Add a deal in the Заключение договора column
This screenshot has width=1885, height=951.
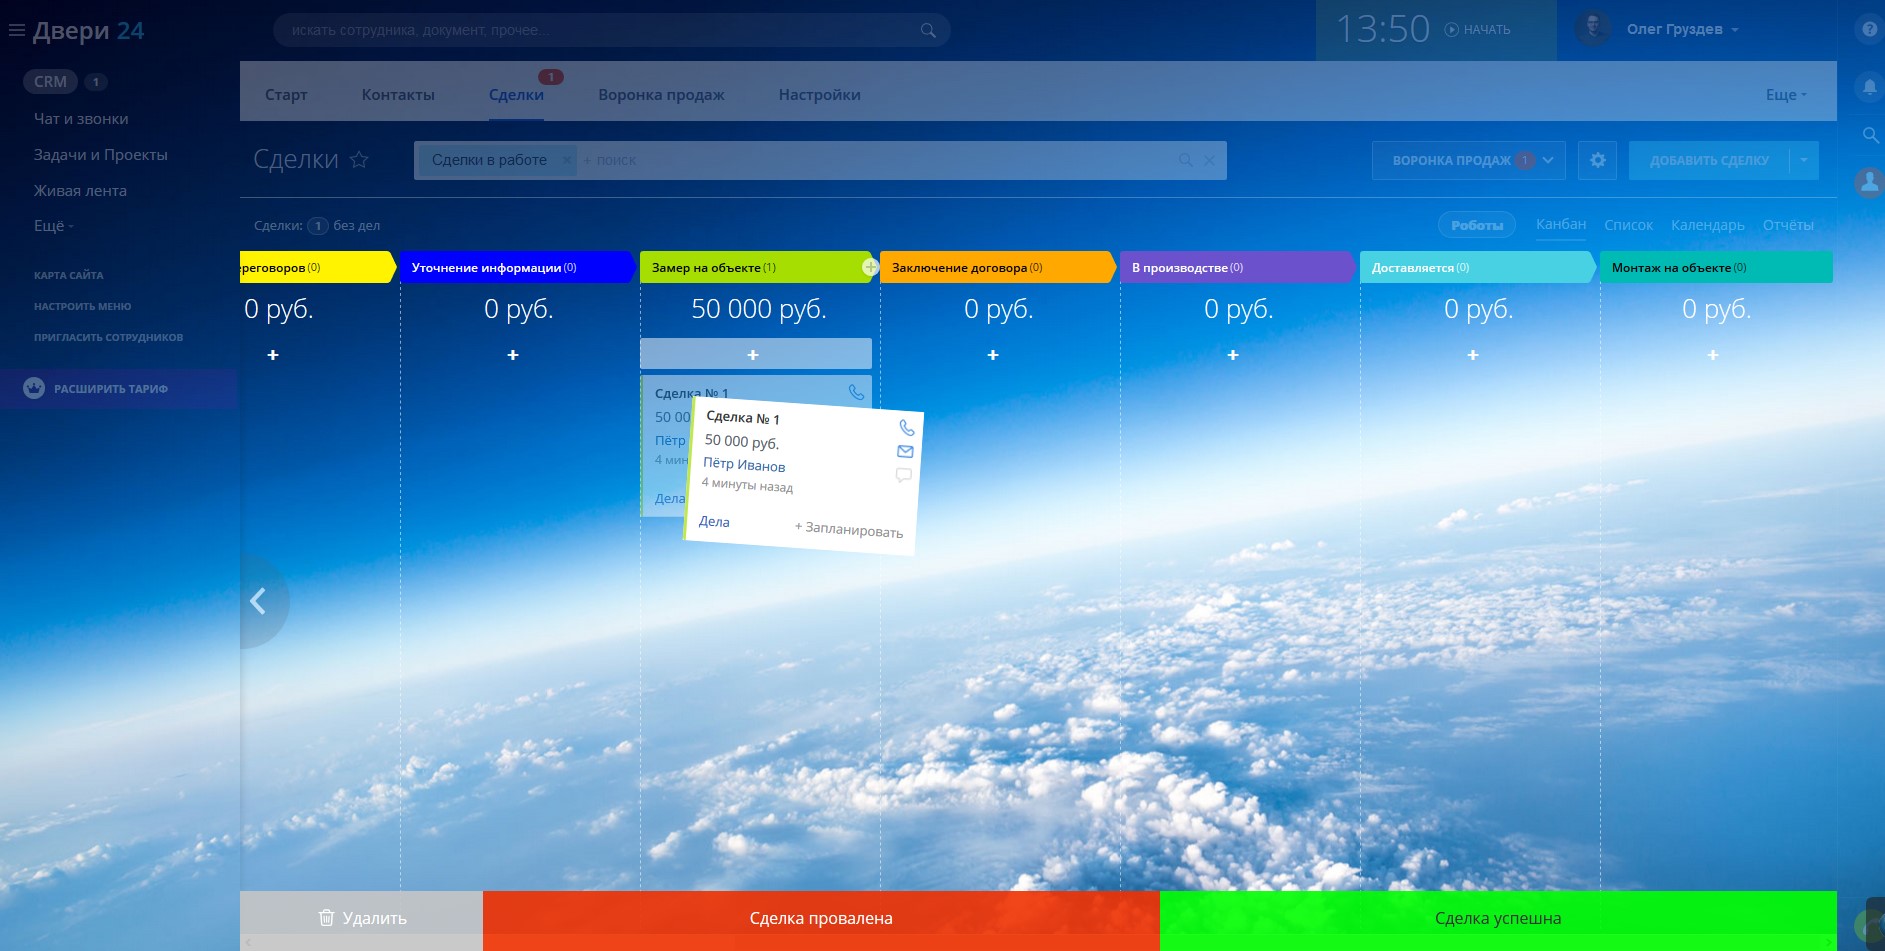[x=993, y=355]
